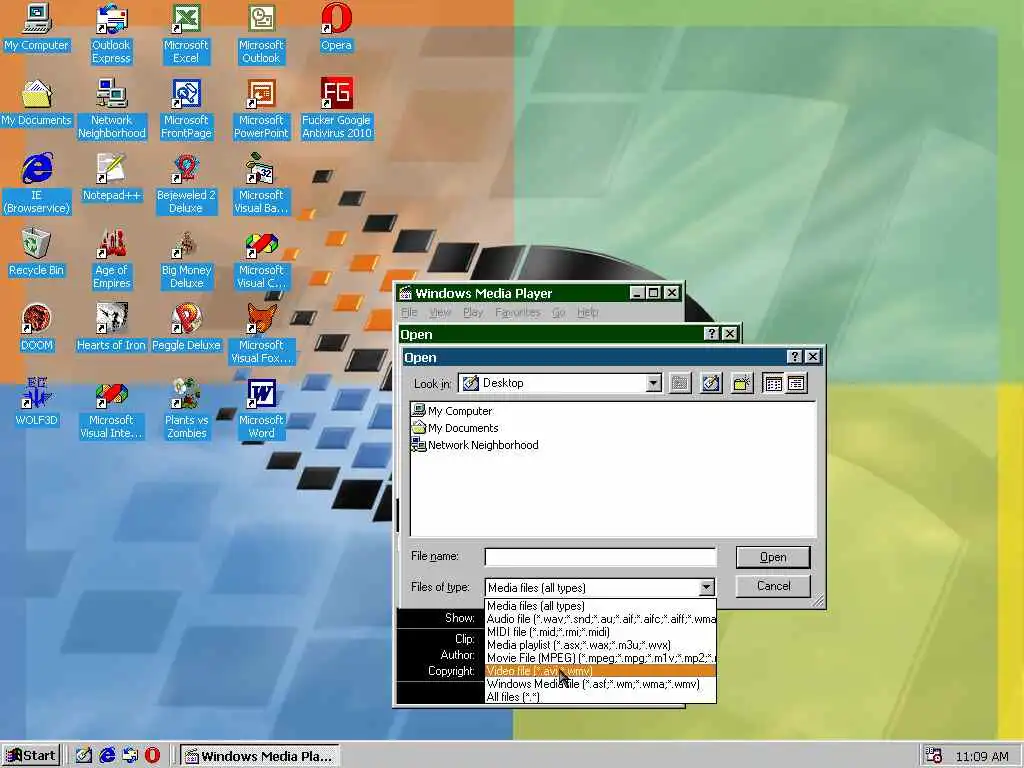Switch to Details view in Open dialog
The image size is (1024, 768).
(x=795, y=383)
